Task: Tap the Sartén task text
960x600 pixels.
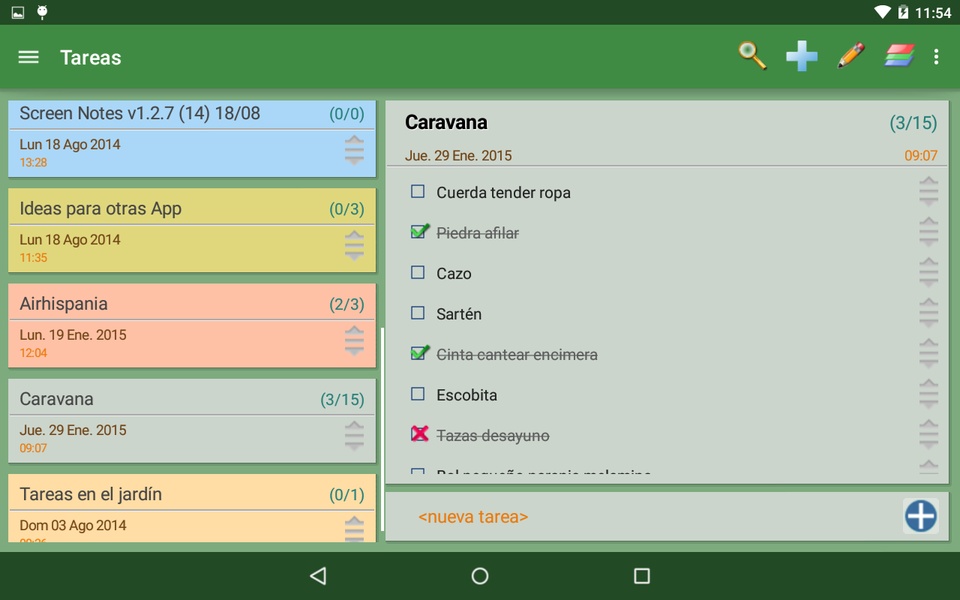Action: coord(459,313)
